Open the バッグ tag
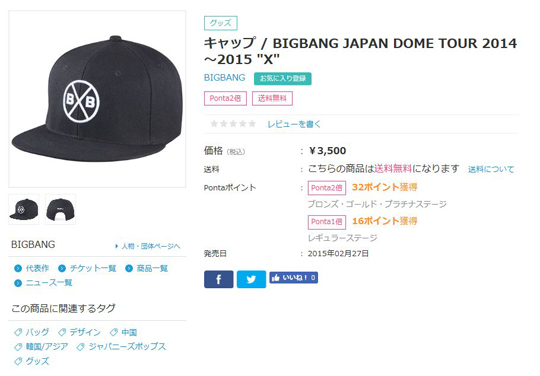Viewport: 540px width, 376px height. [32, 332]
